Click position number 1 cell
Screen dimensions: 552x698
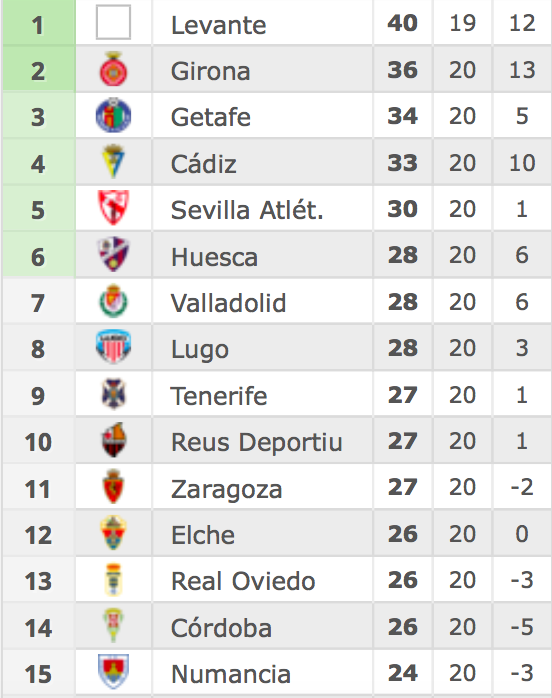point(39,23)
